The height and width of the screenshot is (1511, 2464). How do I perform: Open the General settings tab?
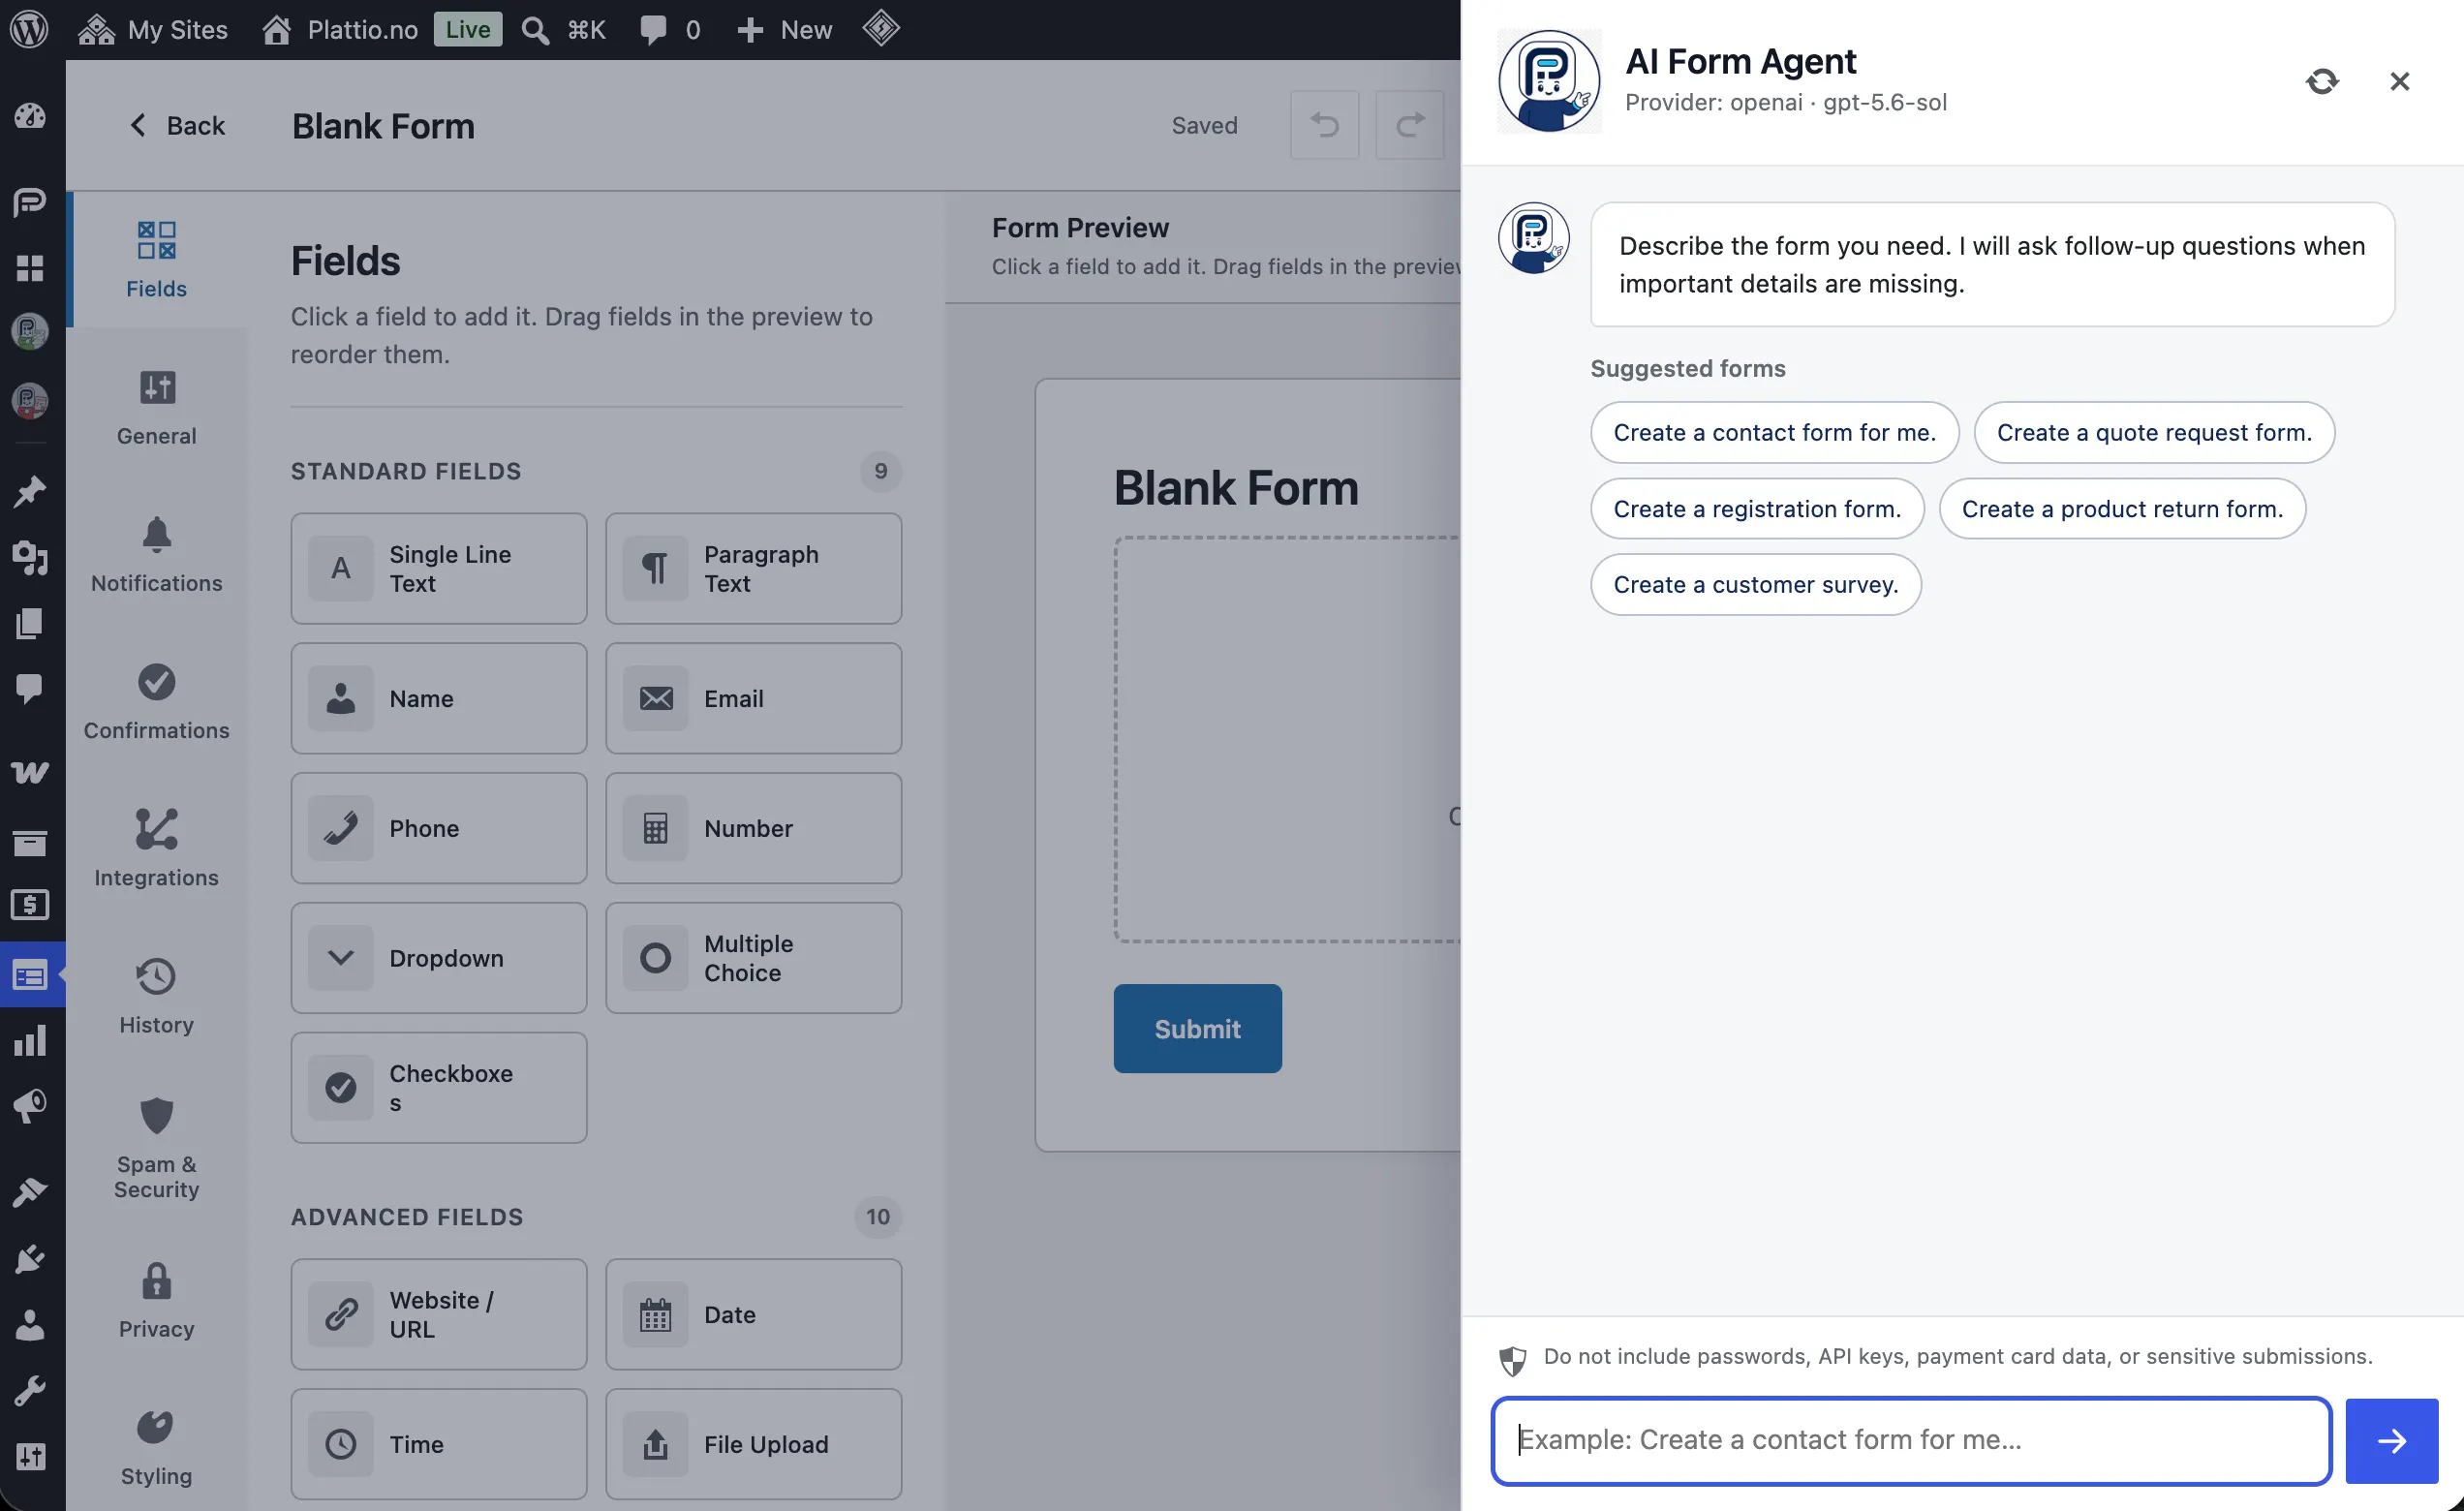[x=156, y=407]
